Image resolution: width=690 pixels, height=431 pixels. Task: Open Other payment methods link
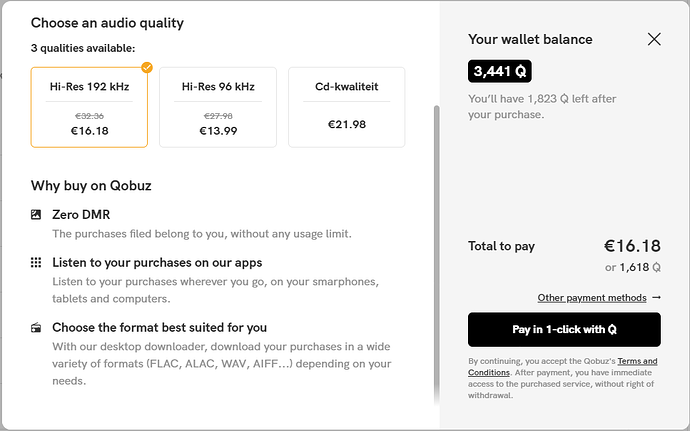click(592, 298)
